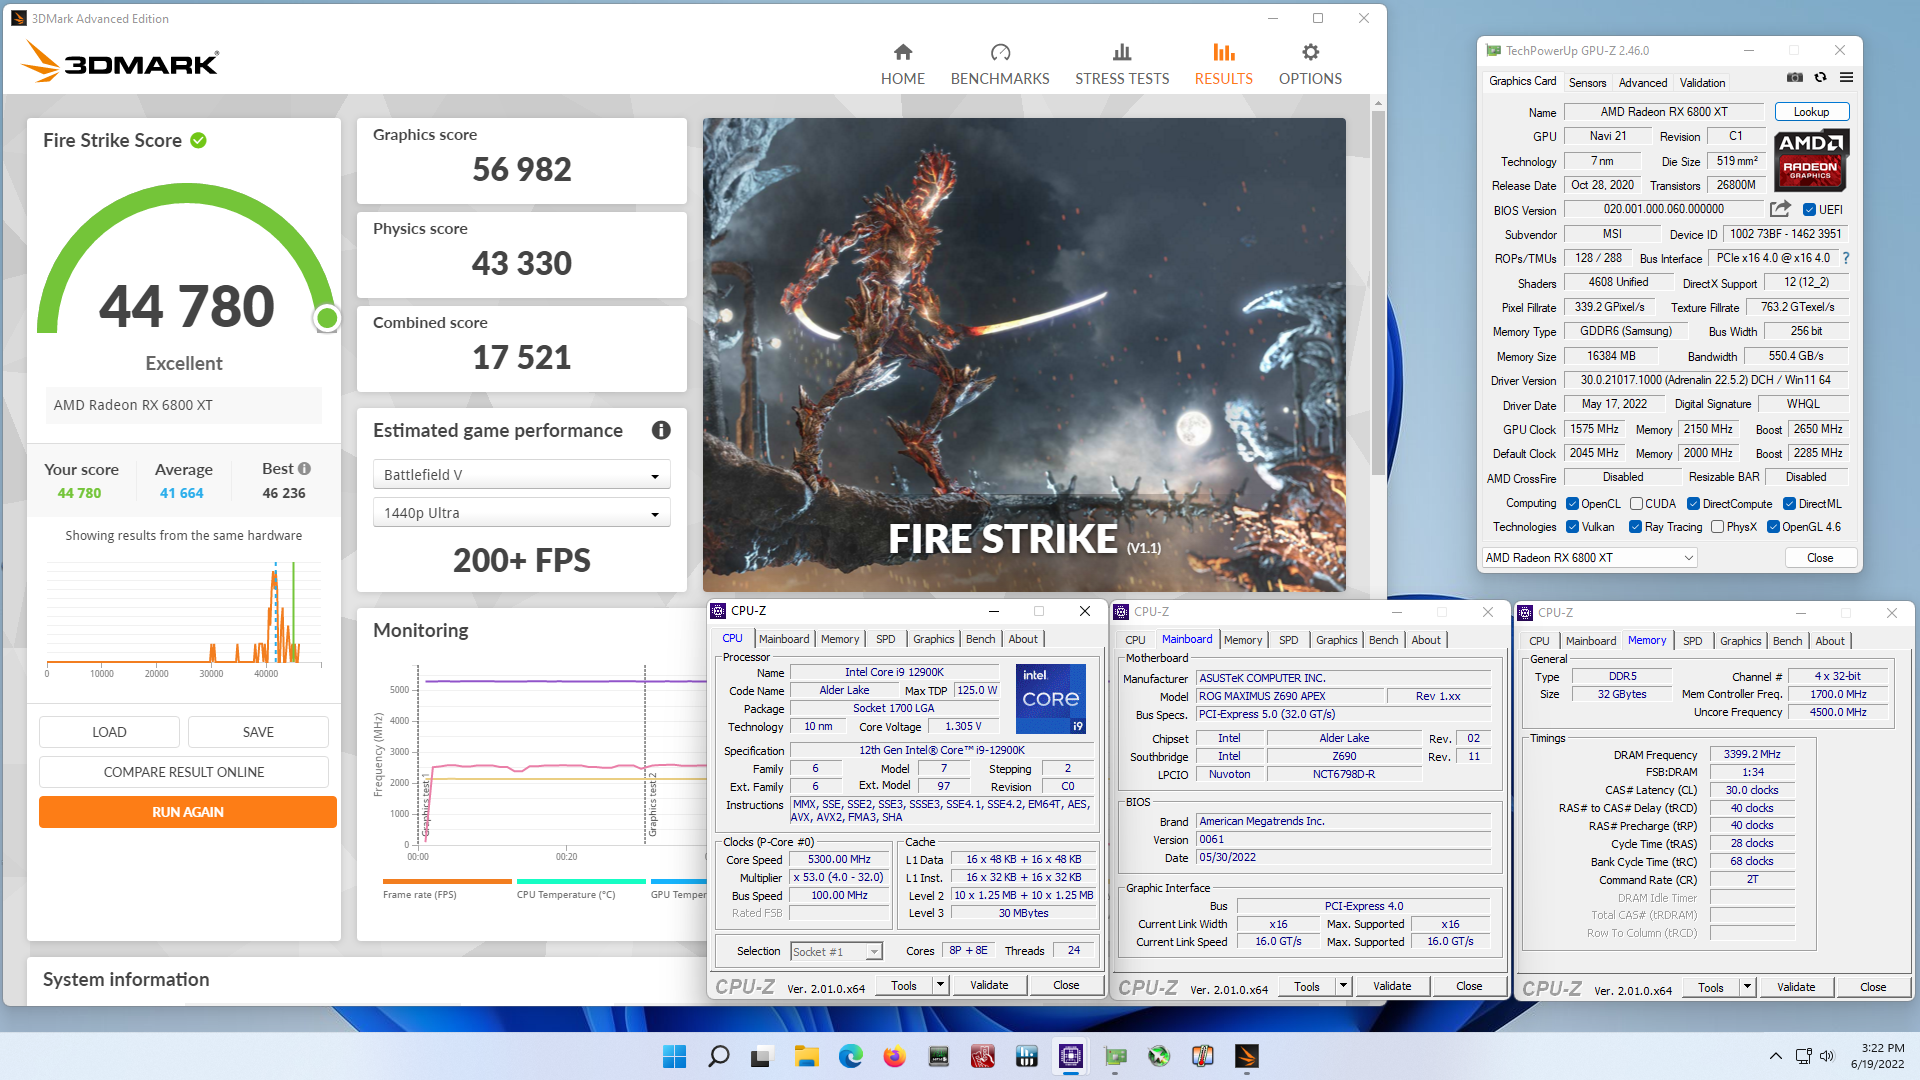This screenshot has width=1920, height=1080.
Task: Switch to the Advanced tab in GPU-Z
Action: [1643, 82]
